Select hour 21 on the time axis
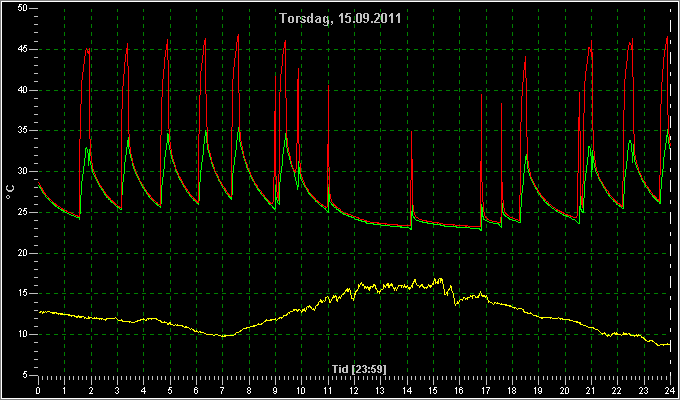Image resolution: width=680 pixels, height=400 pixels. click(591, 390)
